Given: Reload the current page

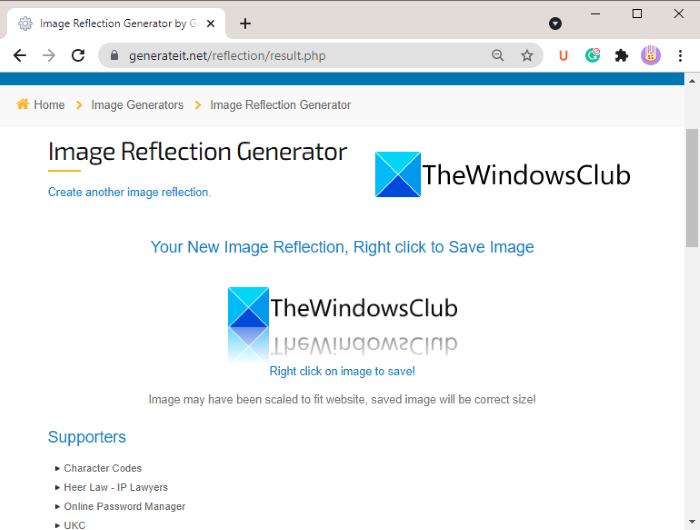Looking at the screenshot, I should point(78,56).
